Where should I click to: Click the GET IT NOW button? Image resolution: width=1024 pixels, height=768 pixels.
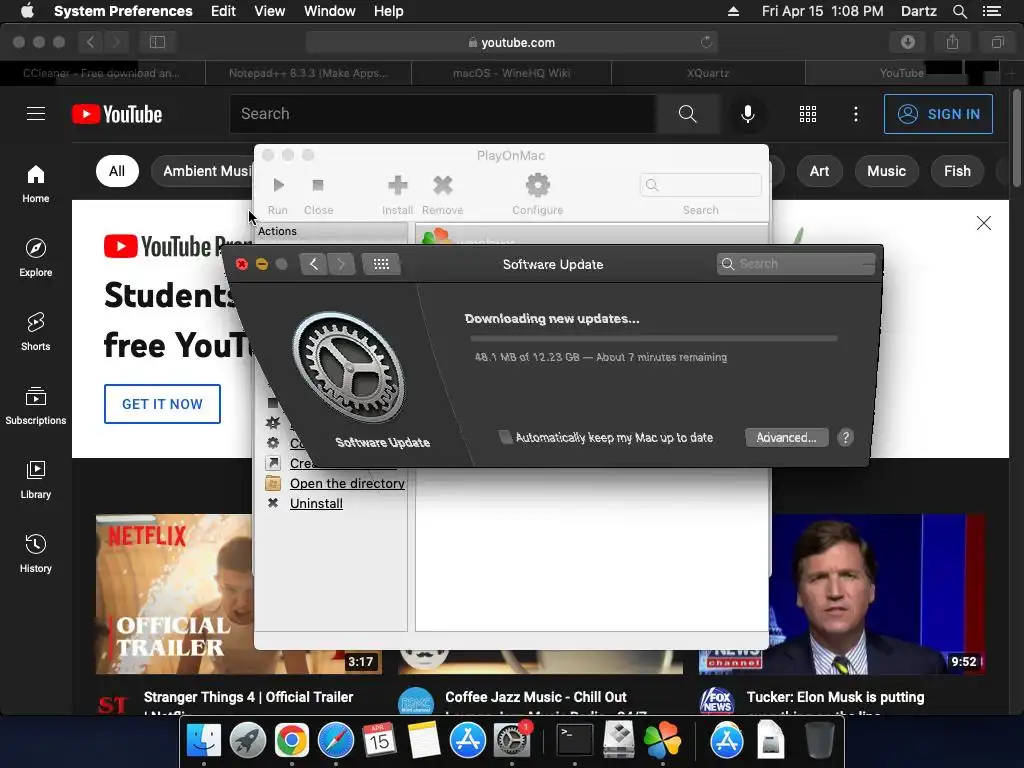coord(162,404)
